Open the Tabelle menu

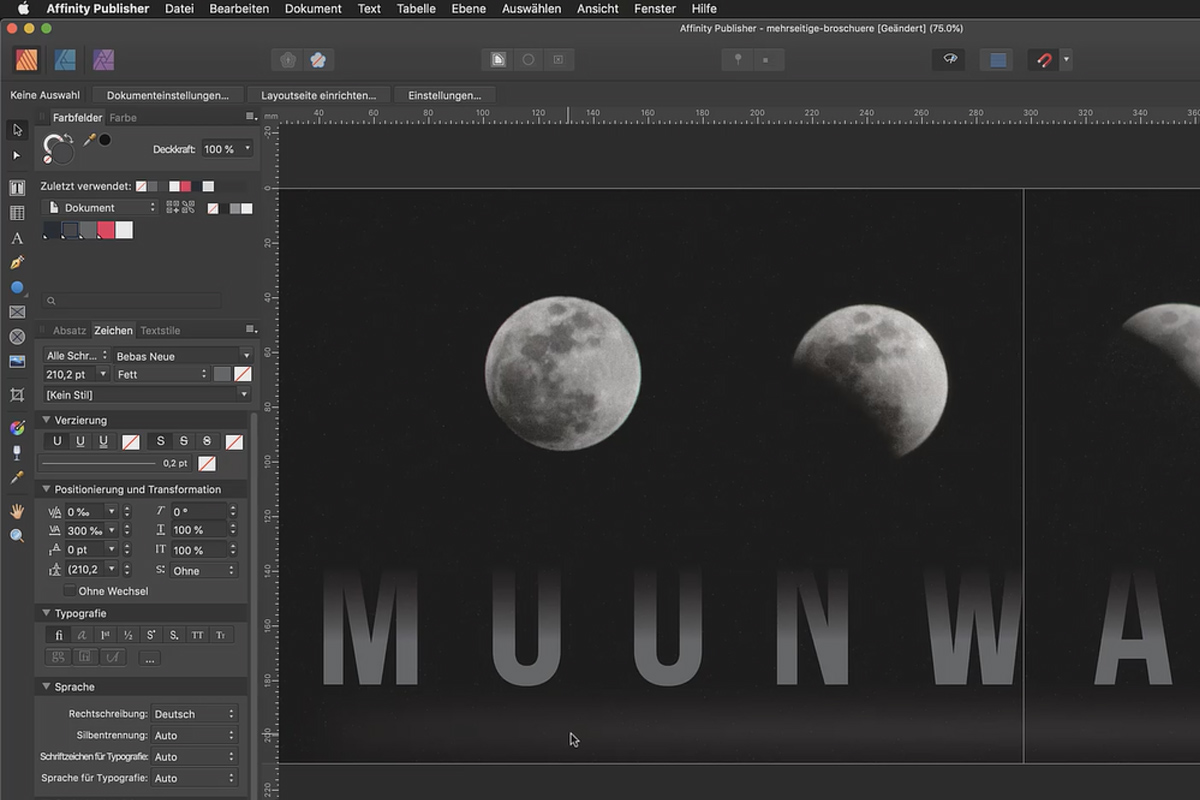416,9
